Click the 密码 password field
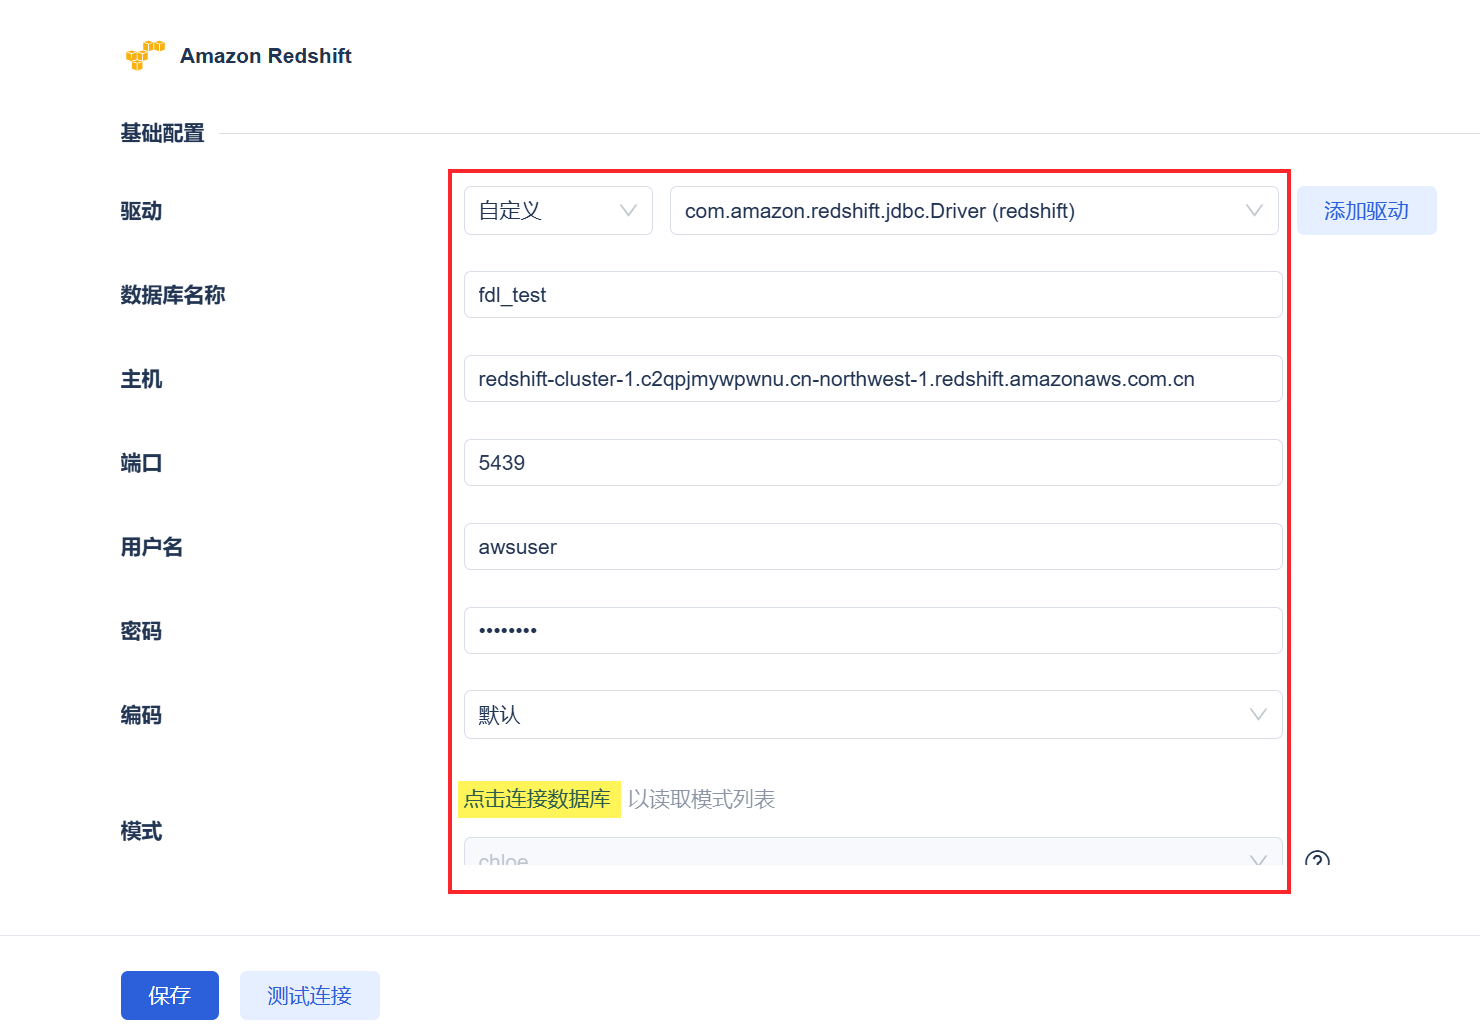Screen dimensions: 1480x1028 point(873,631)
